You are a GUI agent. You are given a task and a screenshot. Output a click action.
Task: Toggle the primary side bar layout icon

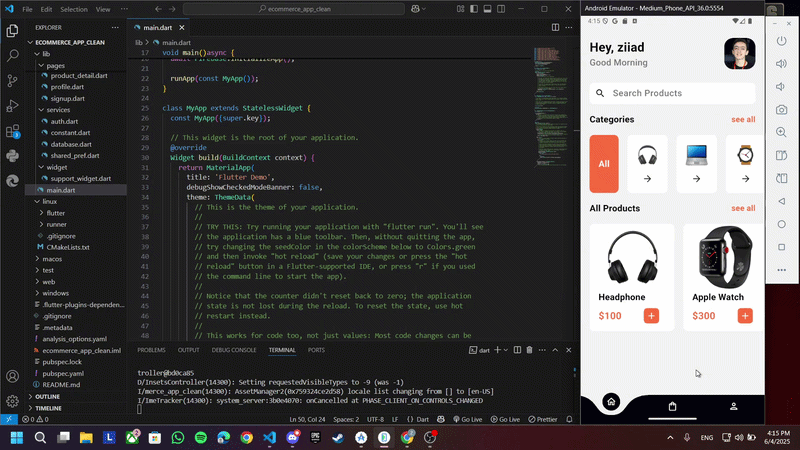[x=474, y=9]
